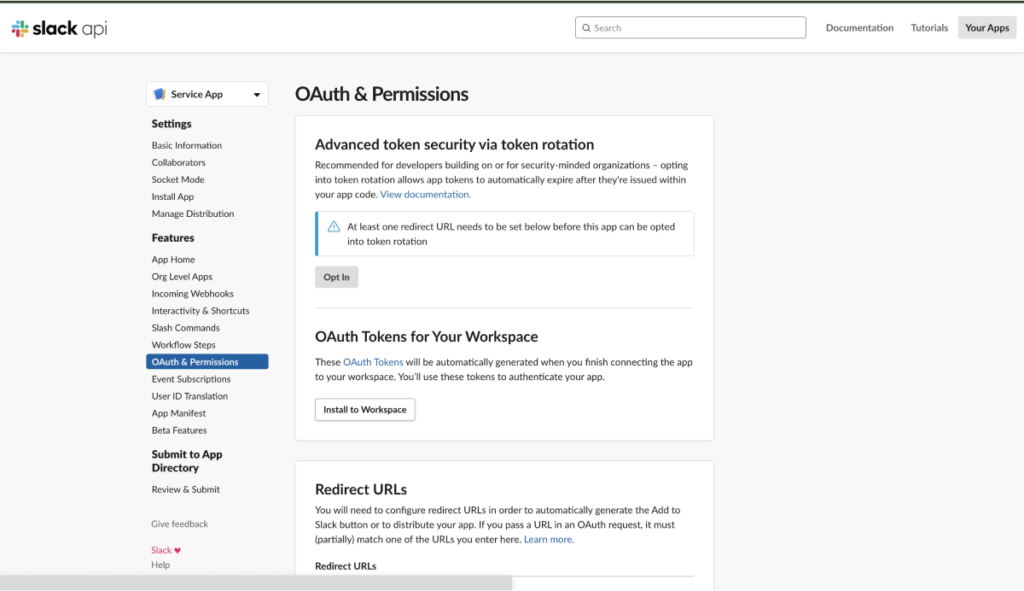Click the search magnifier icon
The width and height of the screenshot is (1024, 591).
[x=586, y=28]
